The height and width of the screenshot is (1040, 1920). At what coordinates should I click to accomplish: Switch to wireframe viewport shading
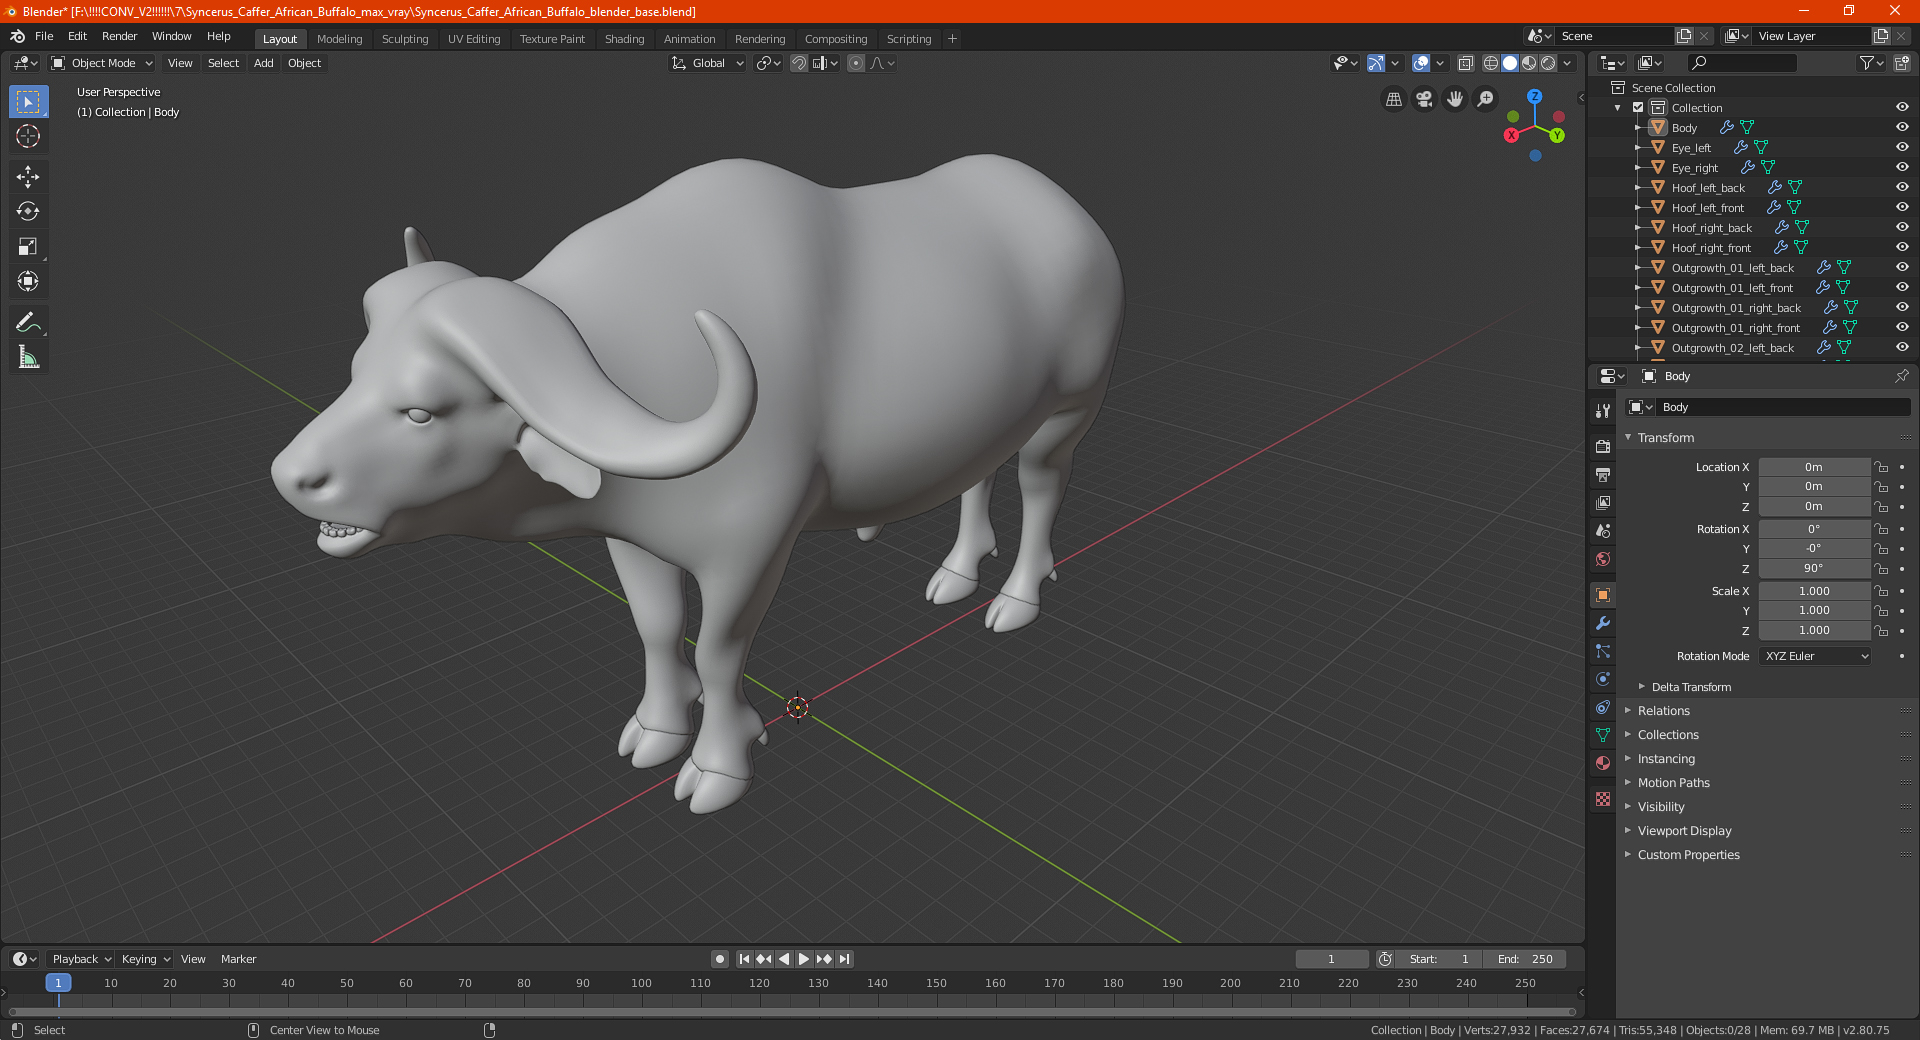coord(1491,63)
